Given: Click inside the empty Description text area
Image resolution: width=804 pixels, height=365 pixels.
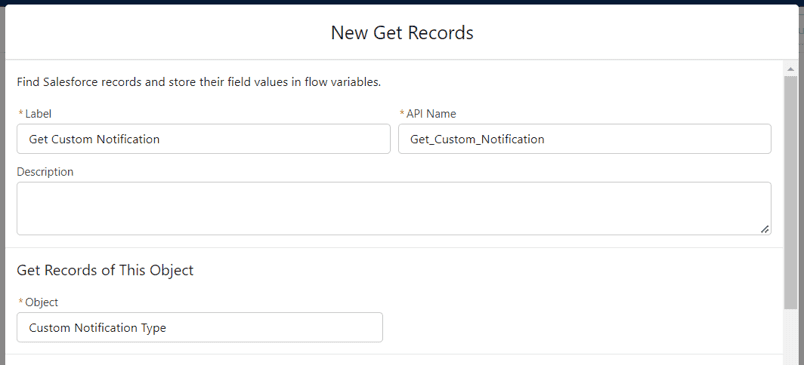Looking at the screenshot, I should point(394,209).
